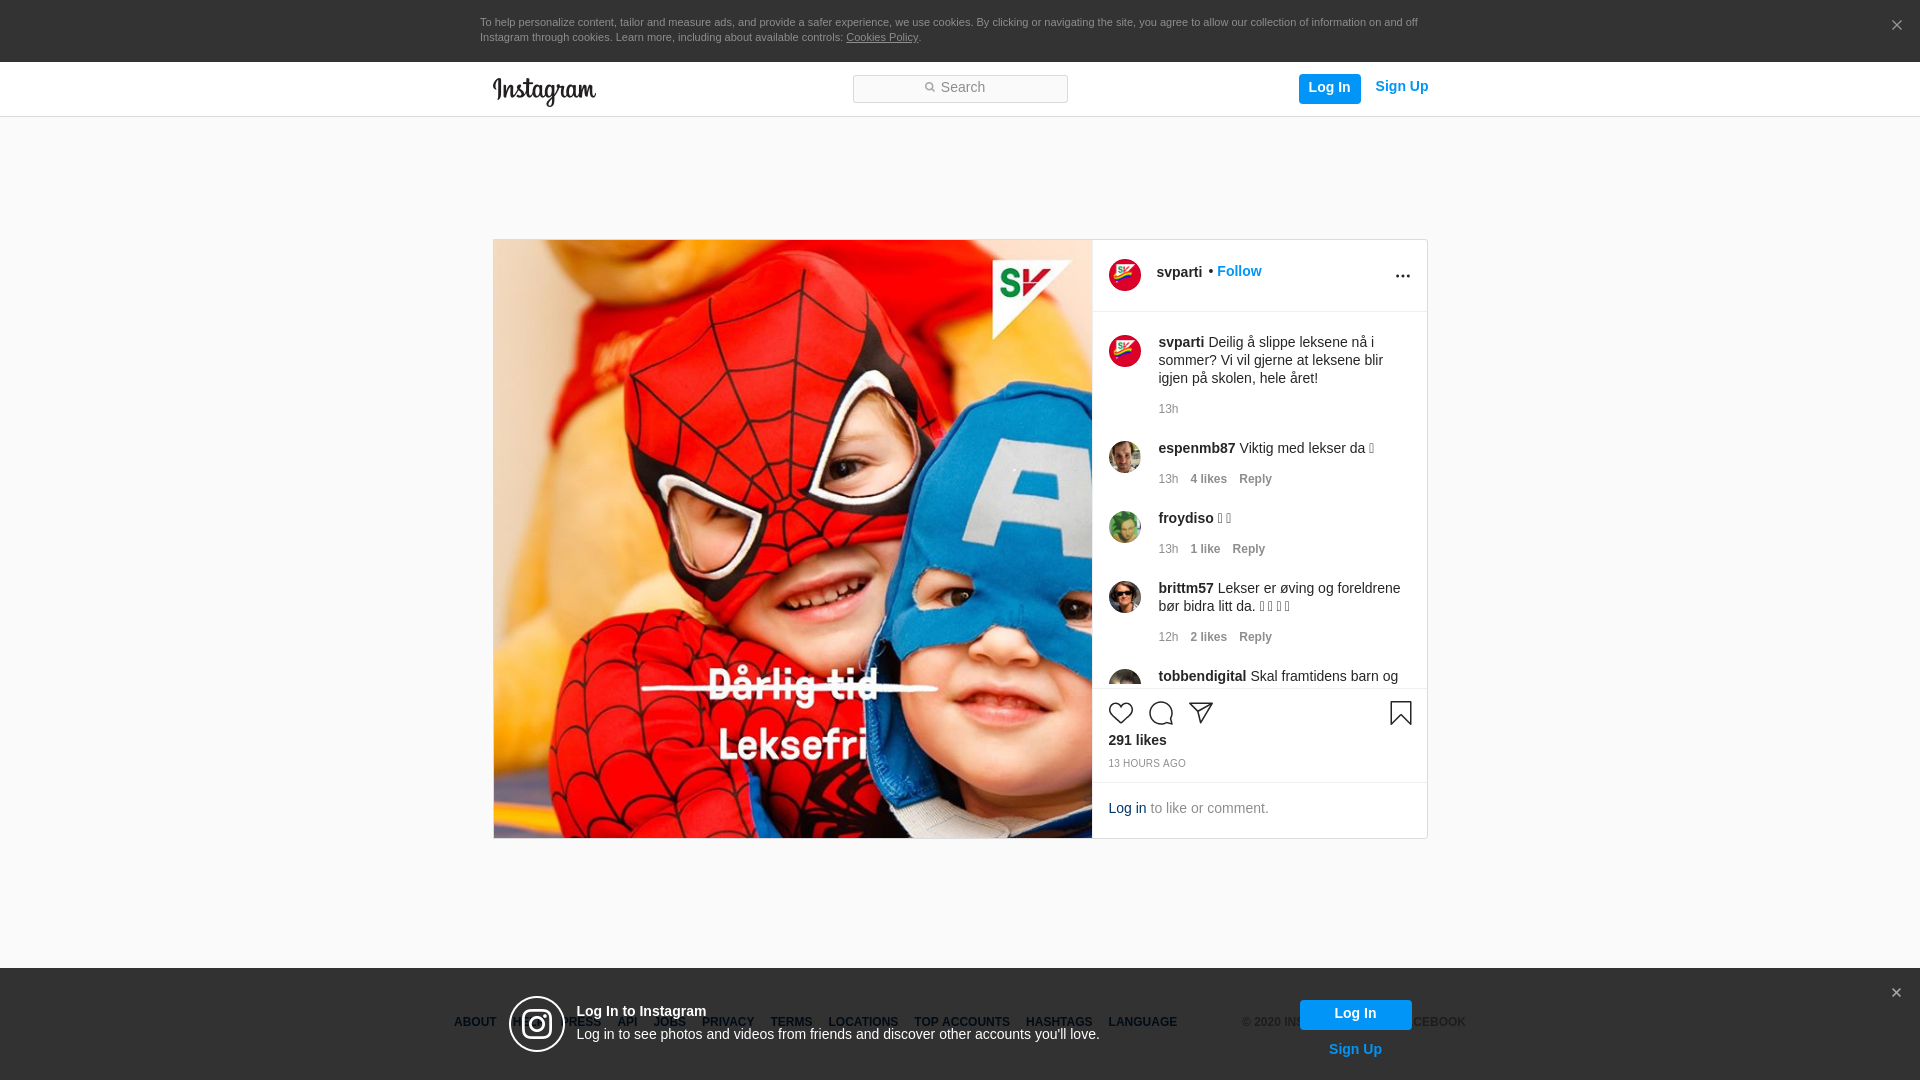This screenshot has width=1920, height=1080.
Task: View 2 likes on brittm57 comment
Action: tap(1208, 637)
